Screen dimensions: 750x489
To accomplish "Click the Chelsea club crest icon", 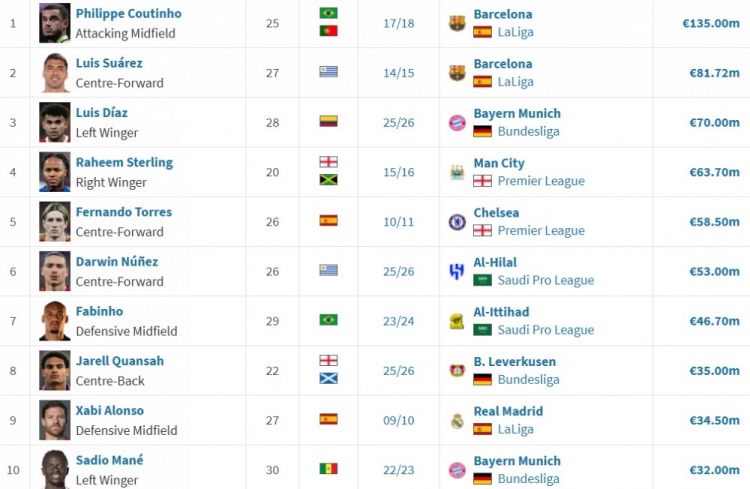I will point(457,221).
